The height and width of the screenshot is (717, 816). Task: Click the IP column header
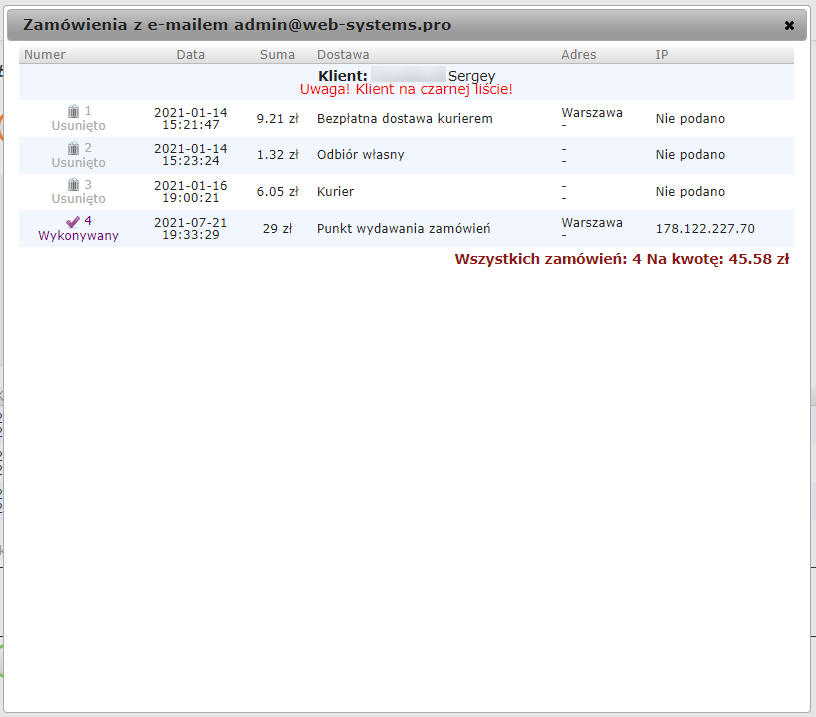point(662,55)
